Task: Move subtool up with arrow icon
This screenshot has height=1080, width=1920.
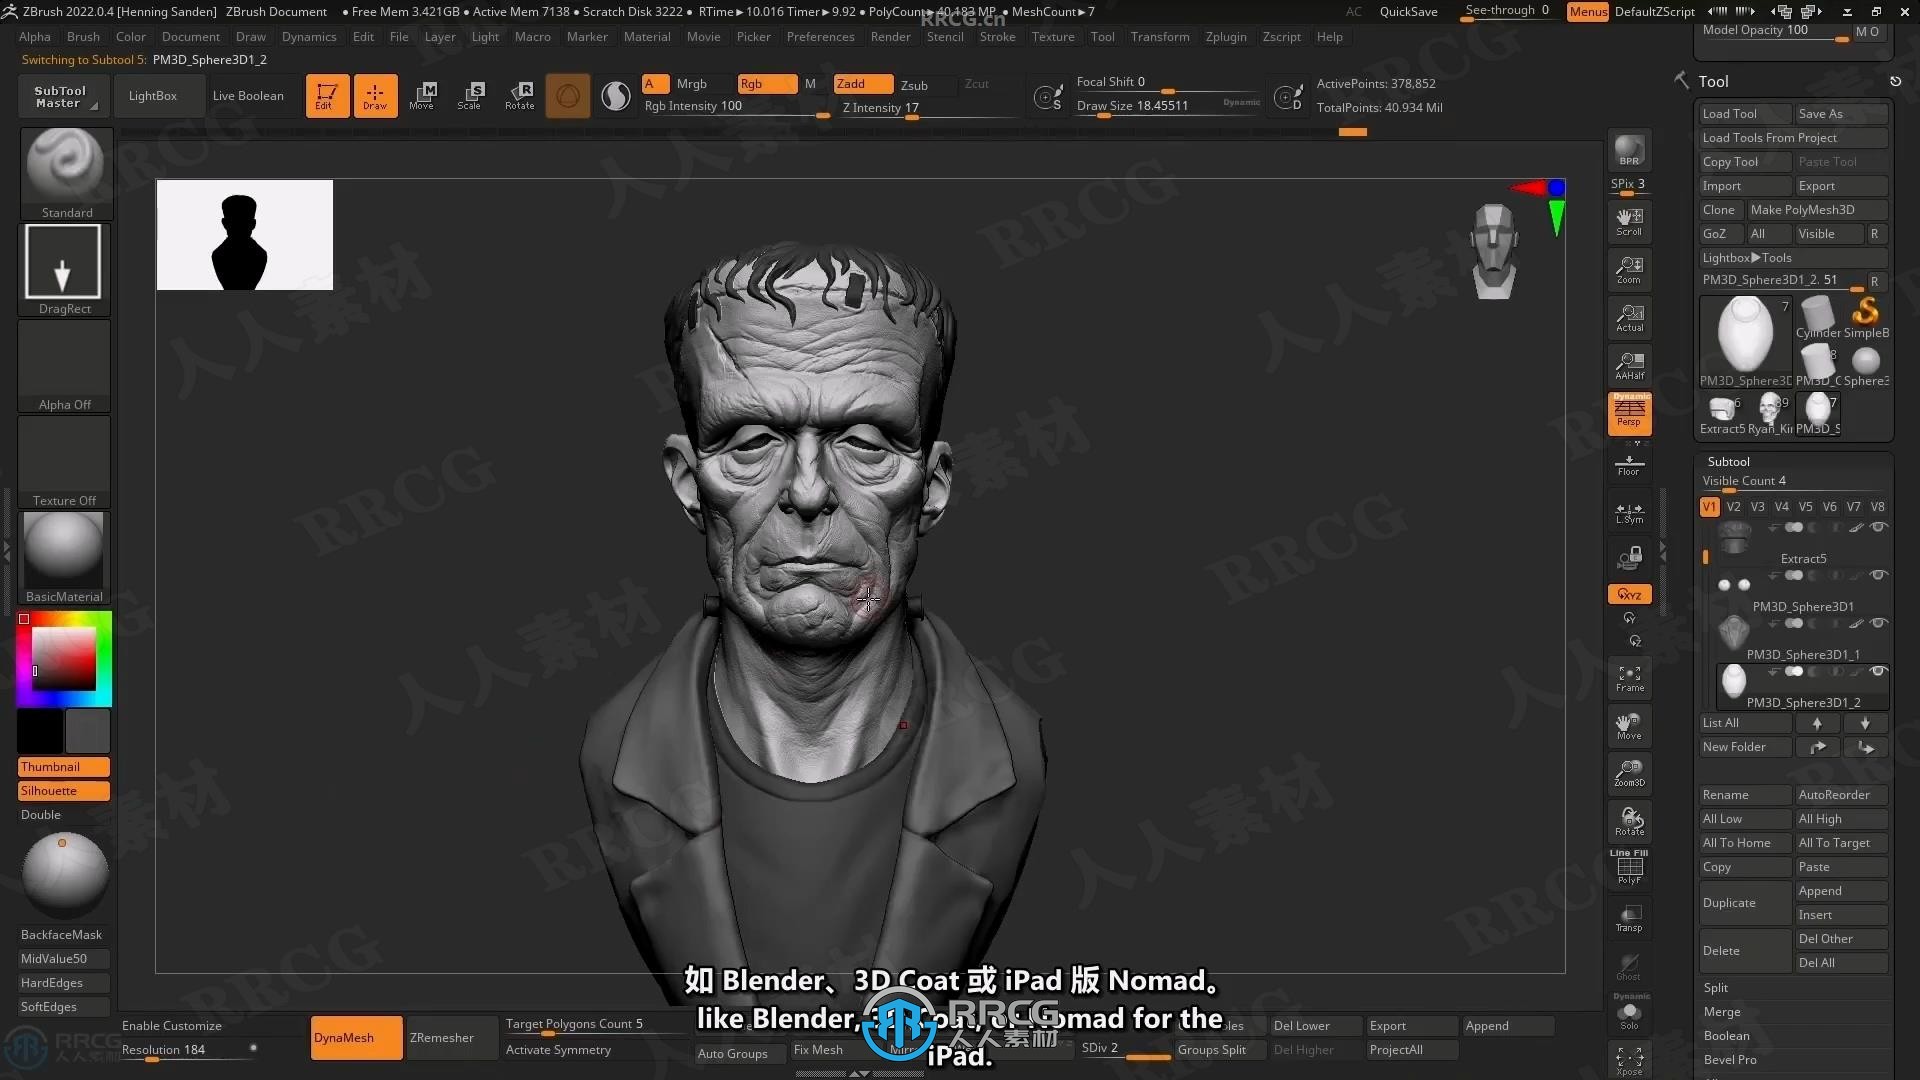Action: tap(1817, 723)
